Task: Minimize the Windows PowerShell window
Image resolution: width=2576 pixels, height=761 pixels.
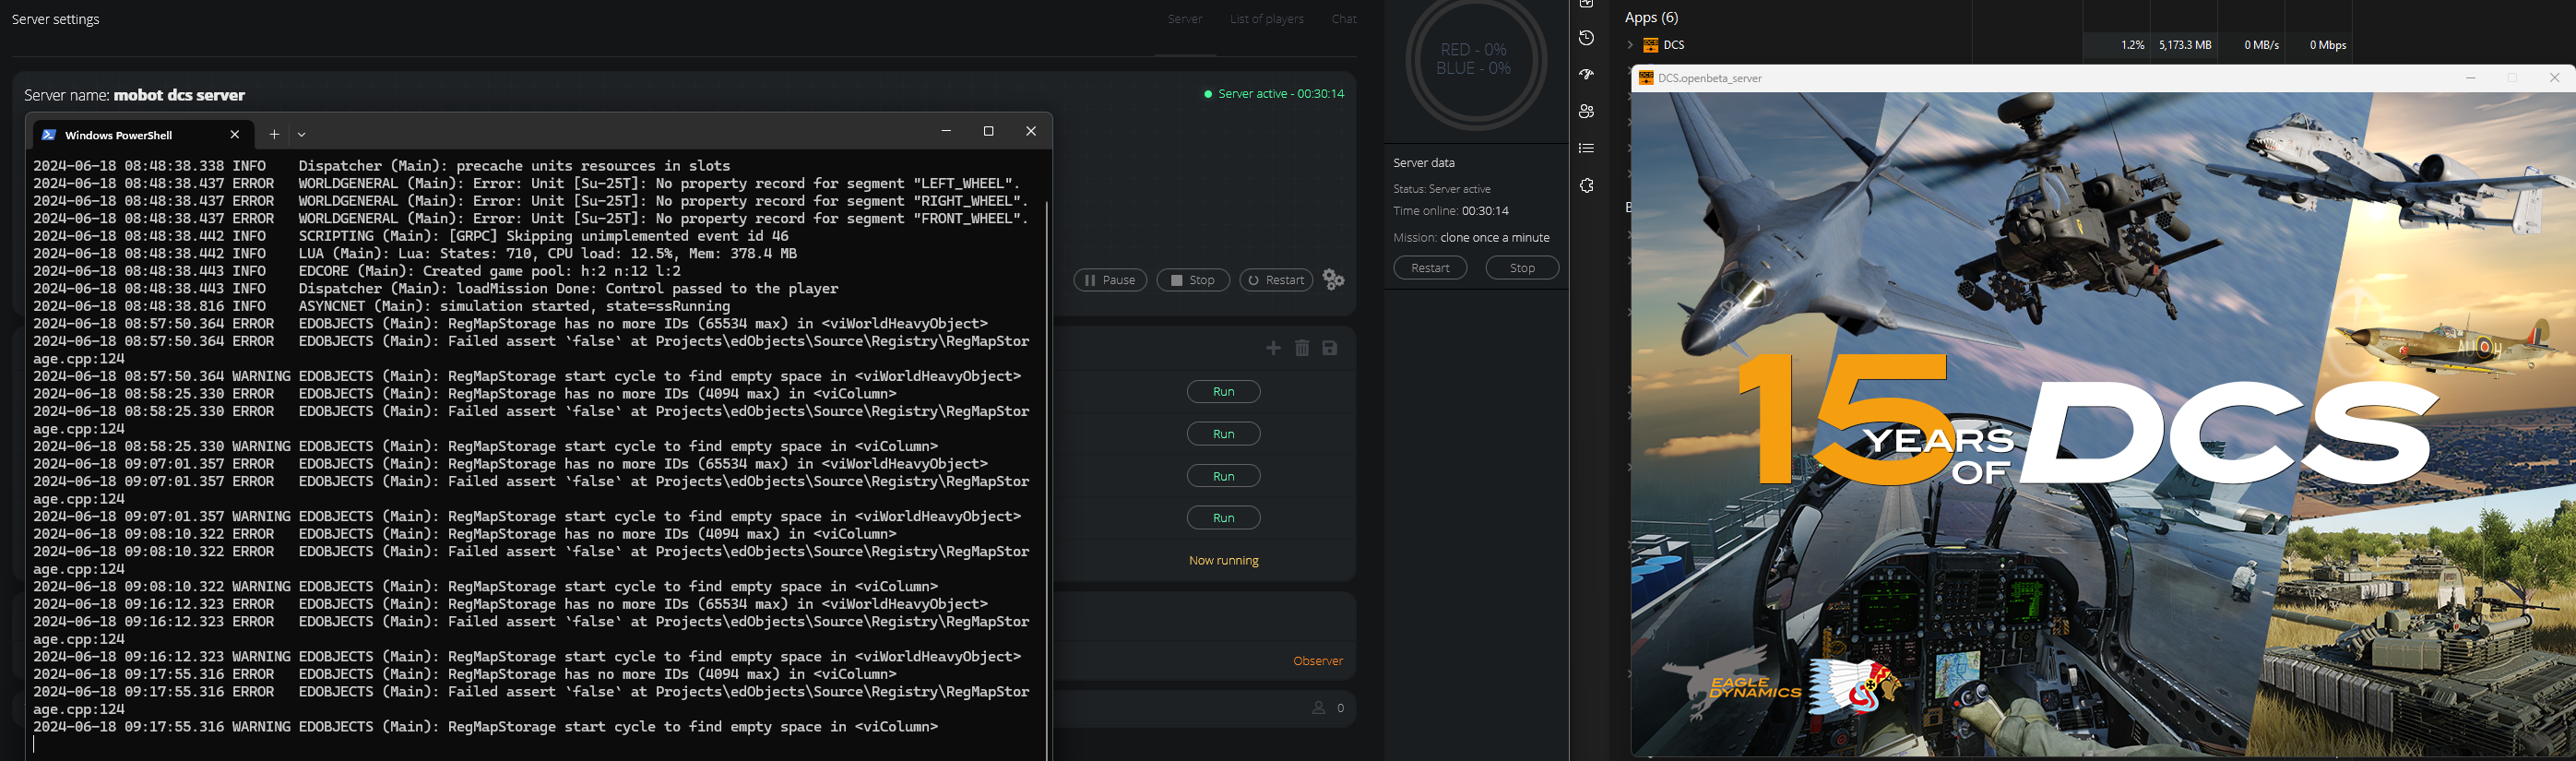Action: tap(946, 131)
